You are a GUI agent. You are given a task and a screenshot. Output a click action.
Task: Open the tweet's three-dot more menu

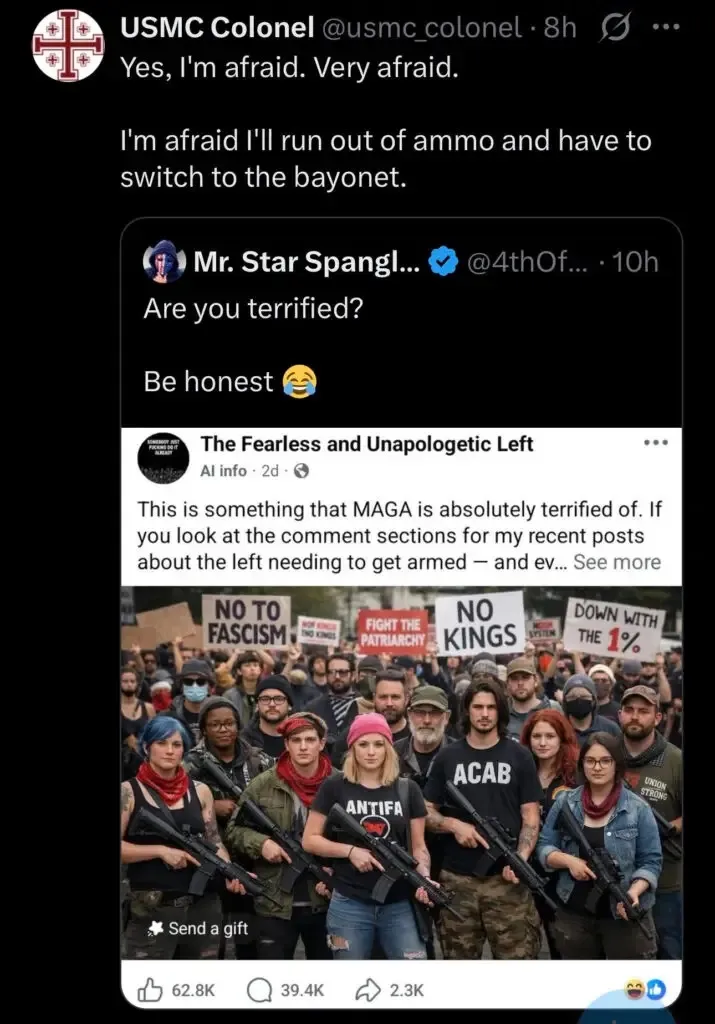tap(665, 28)
